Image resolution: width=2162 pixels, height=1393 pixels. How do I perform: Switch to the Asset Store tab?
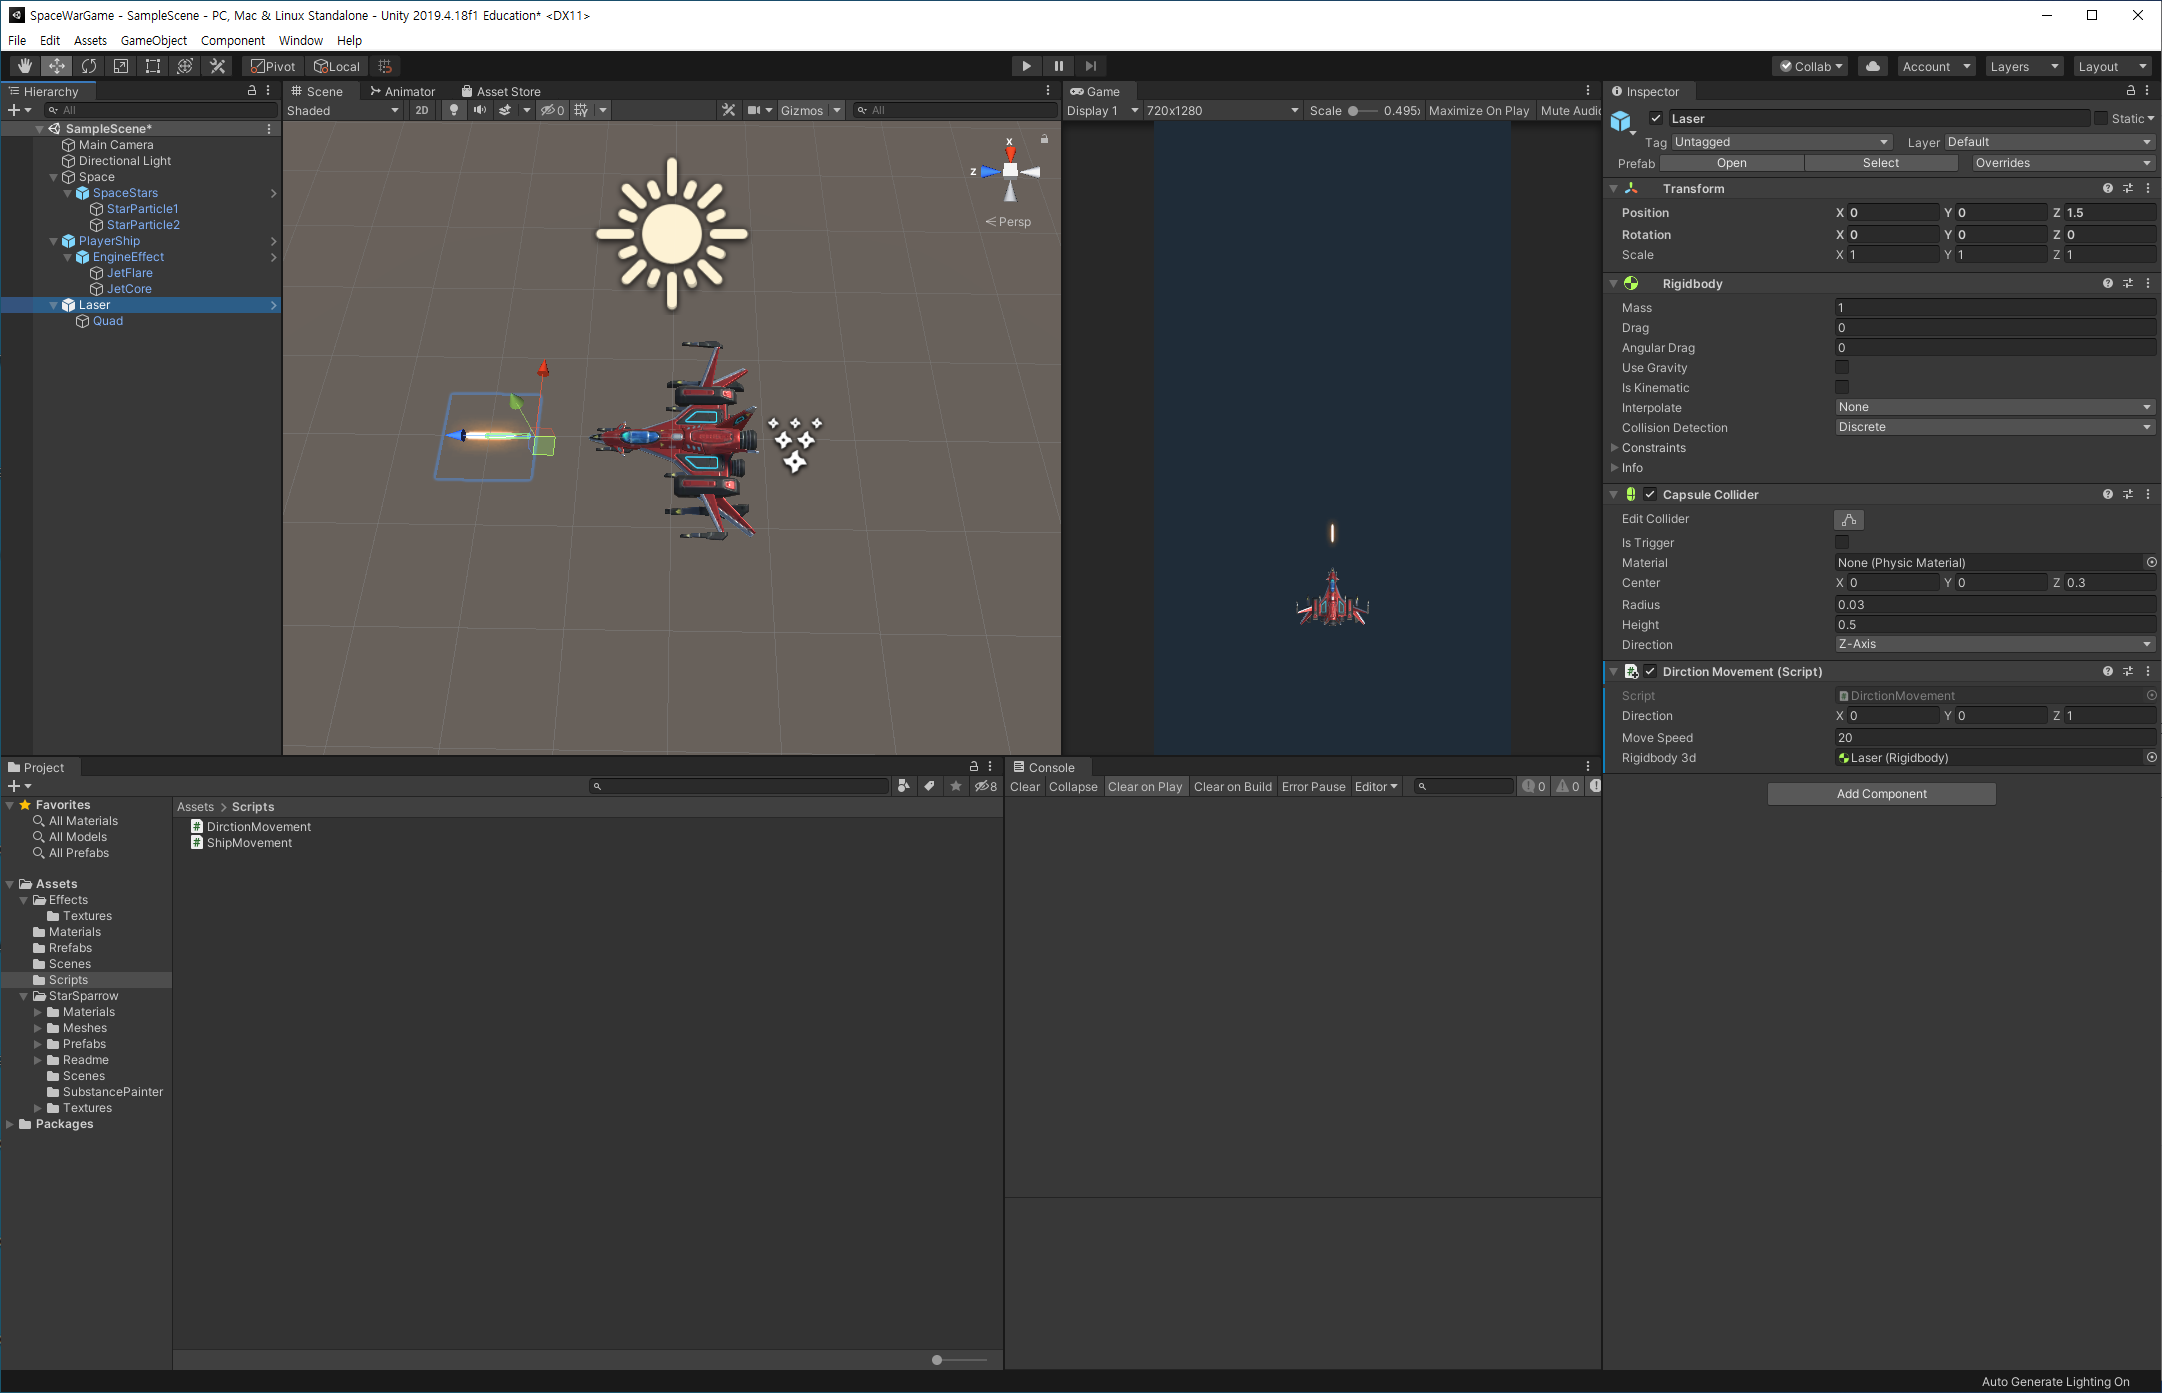pyautogui.click(x=500, y=91)
